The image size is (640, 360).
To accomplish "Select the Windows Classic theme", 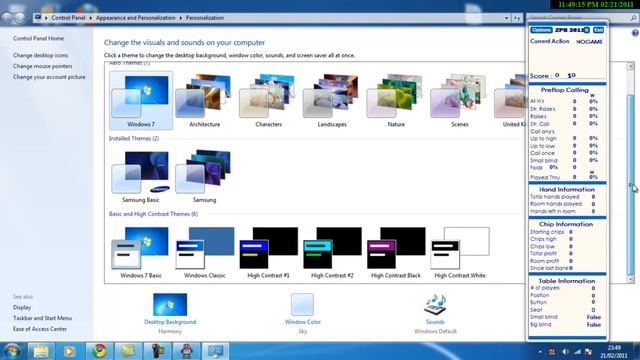I will [x=204, y=252].
